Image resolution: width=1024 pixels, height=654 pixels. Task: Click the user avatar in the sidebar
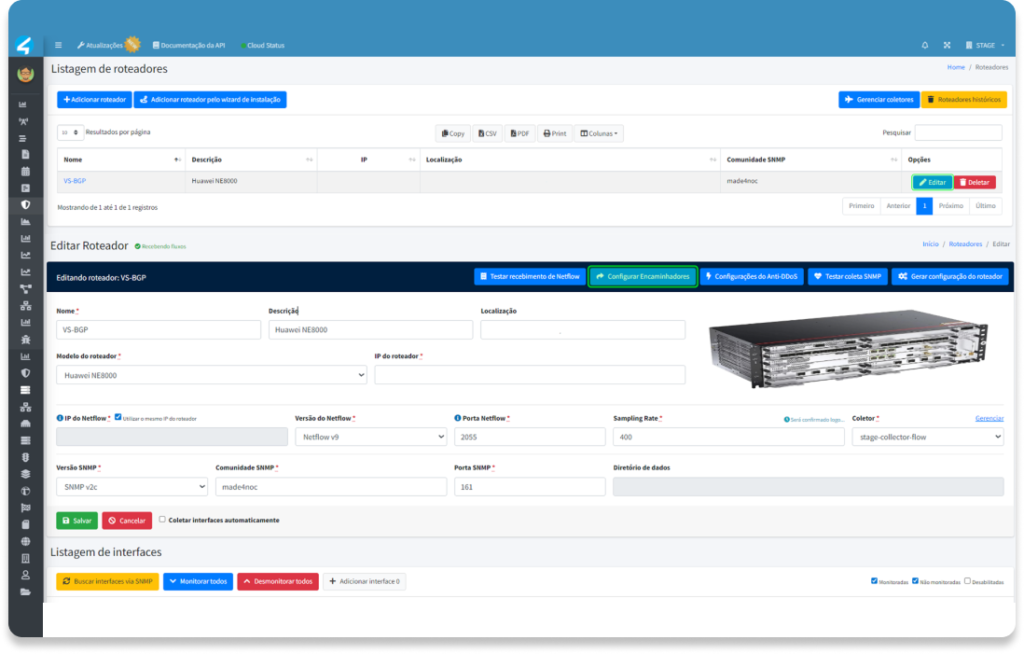point(26,74)
